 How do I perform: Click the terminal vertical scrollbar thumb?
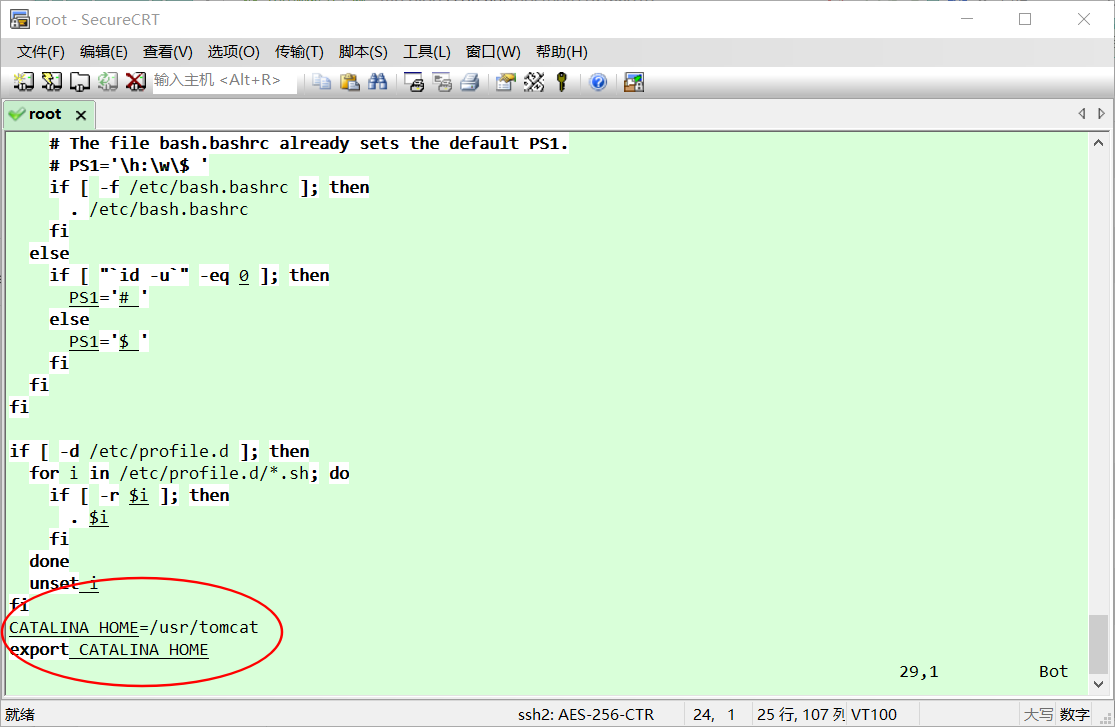[1098, 644]
